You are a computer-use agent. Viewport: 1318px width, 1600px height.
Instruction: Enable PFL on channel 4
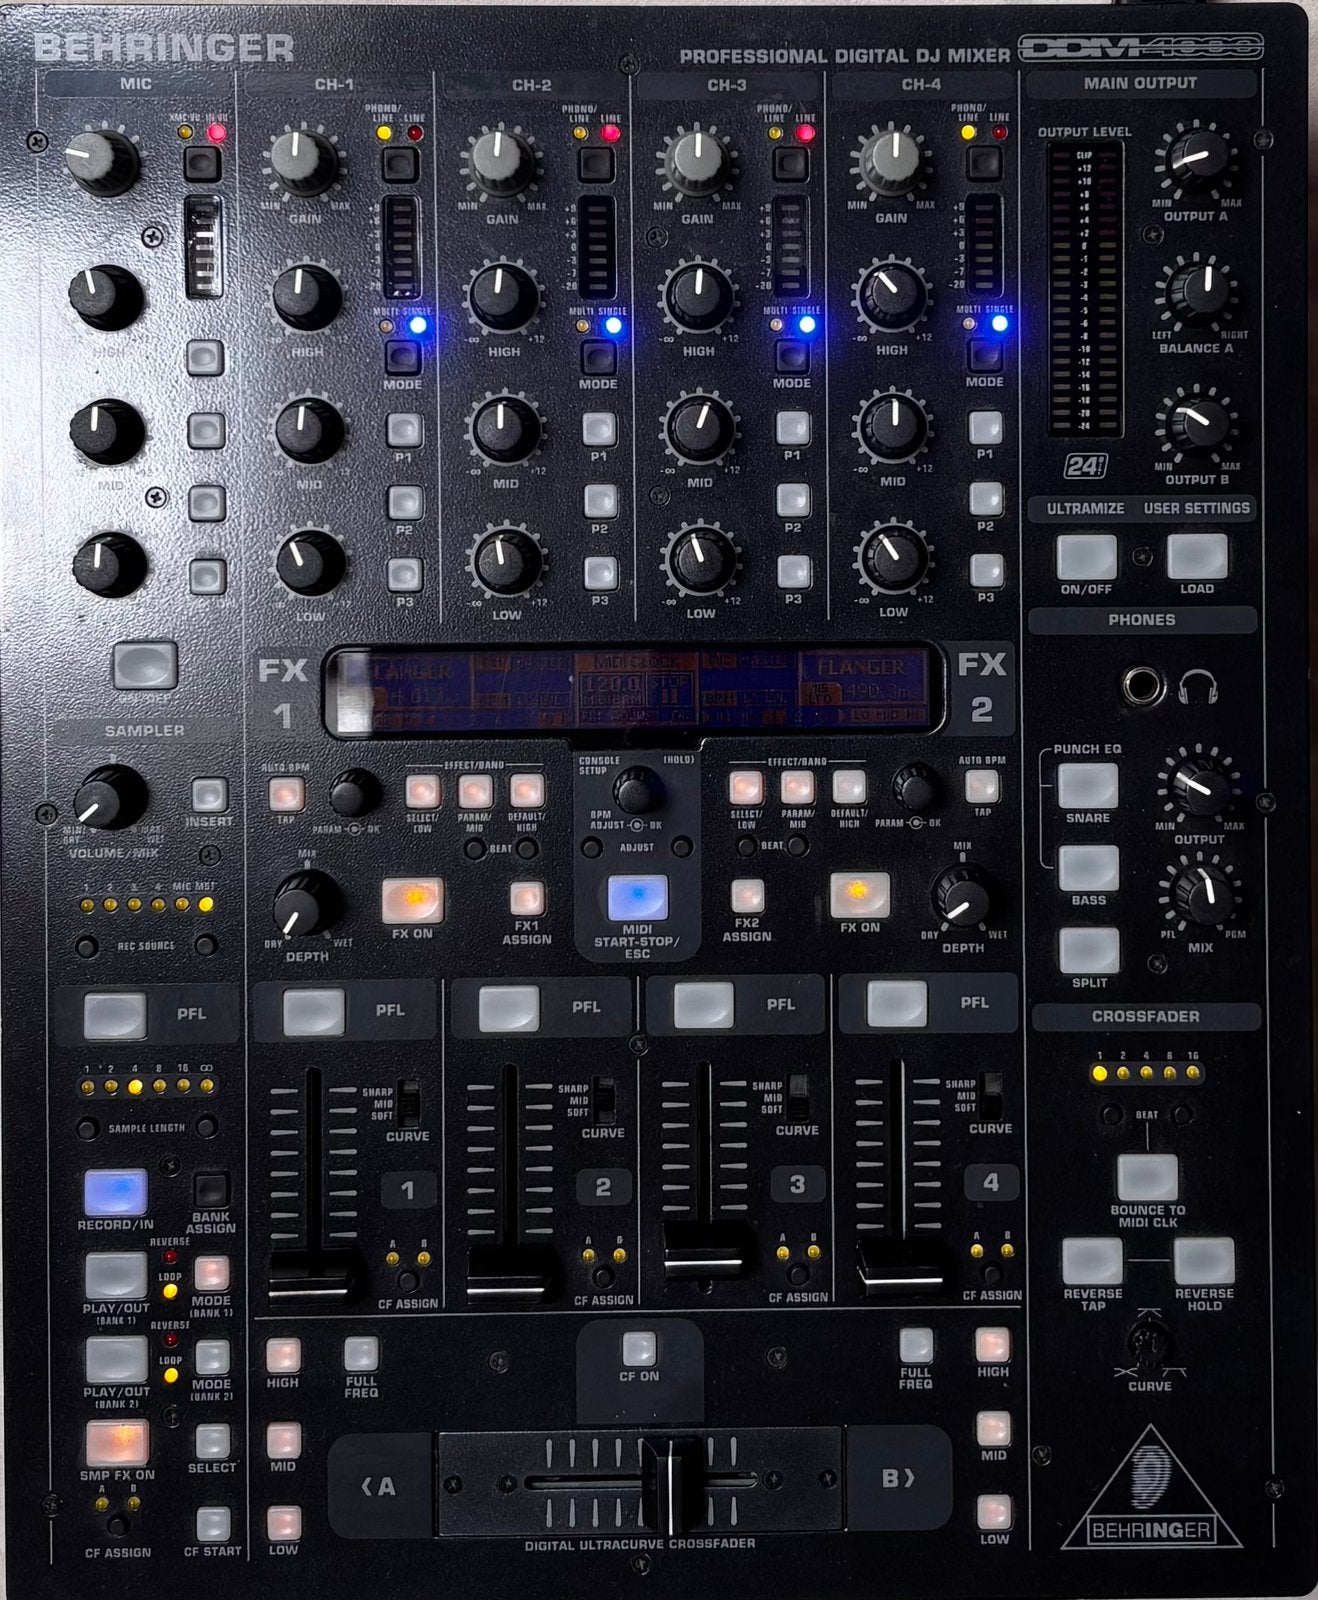(897, 1004)
